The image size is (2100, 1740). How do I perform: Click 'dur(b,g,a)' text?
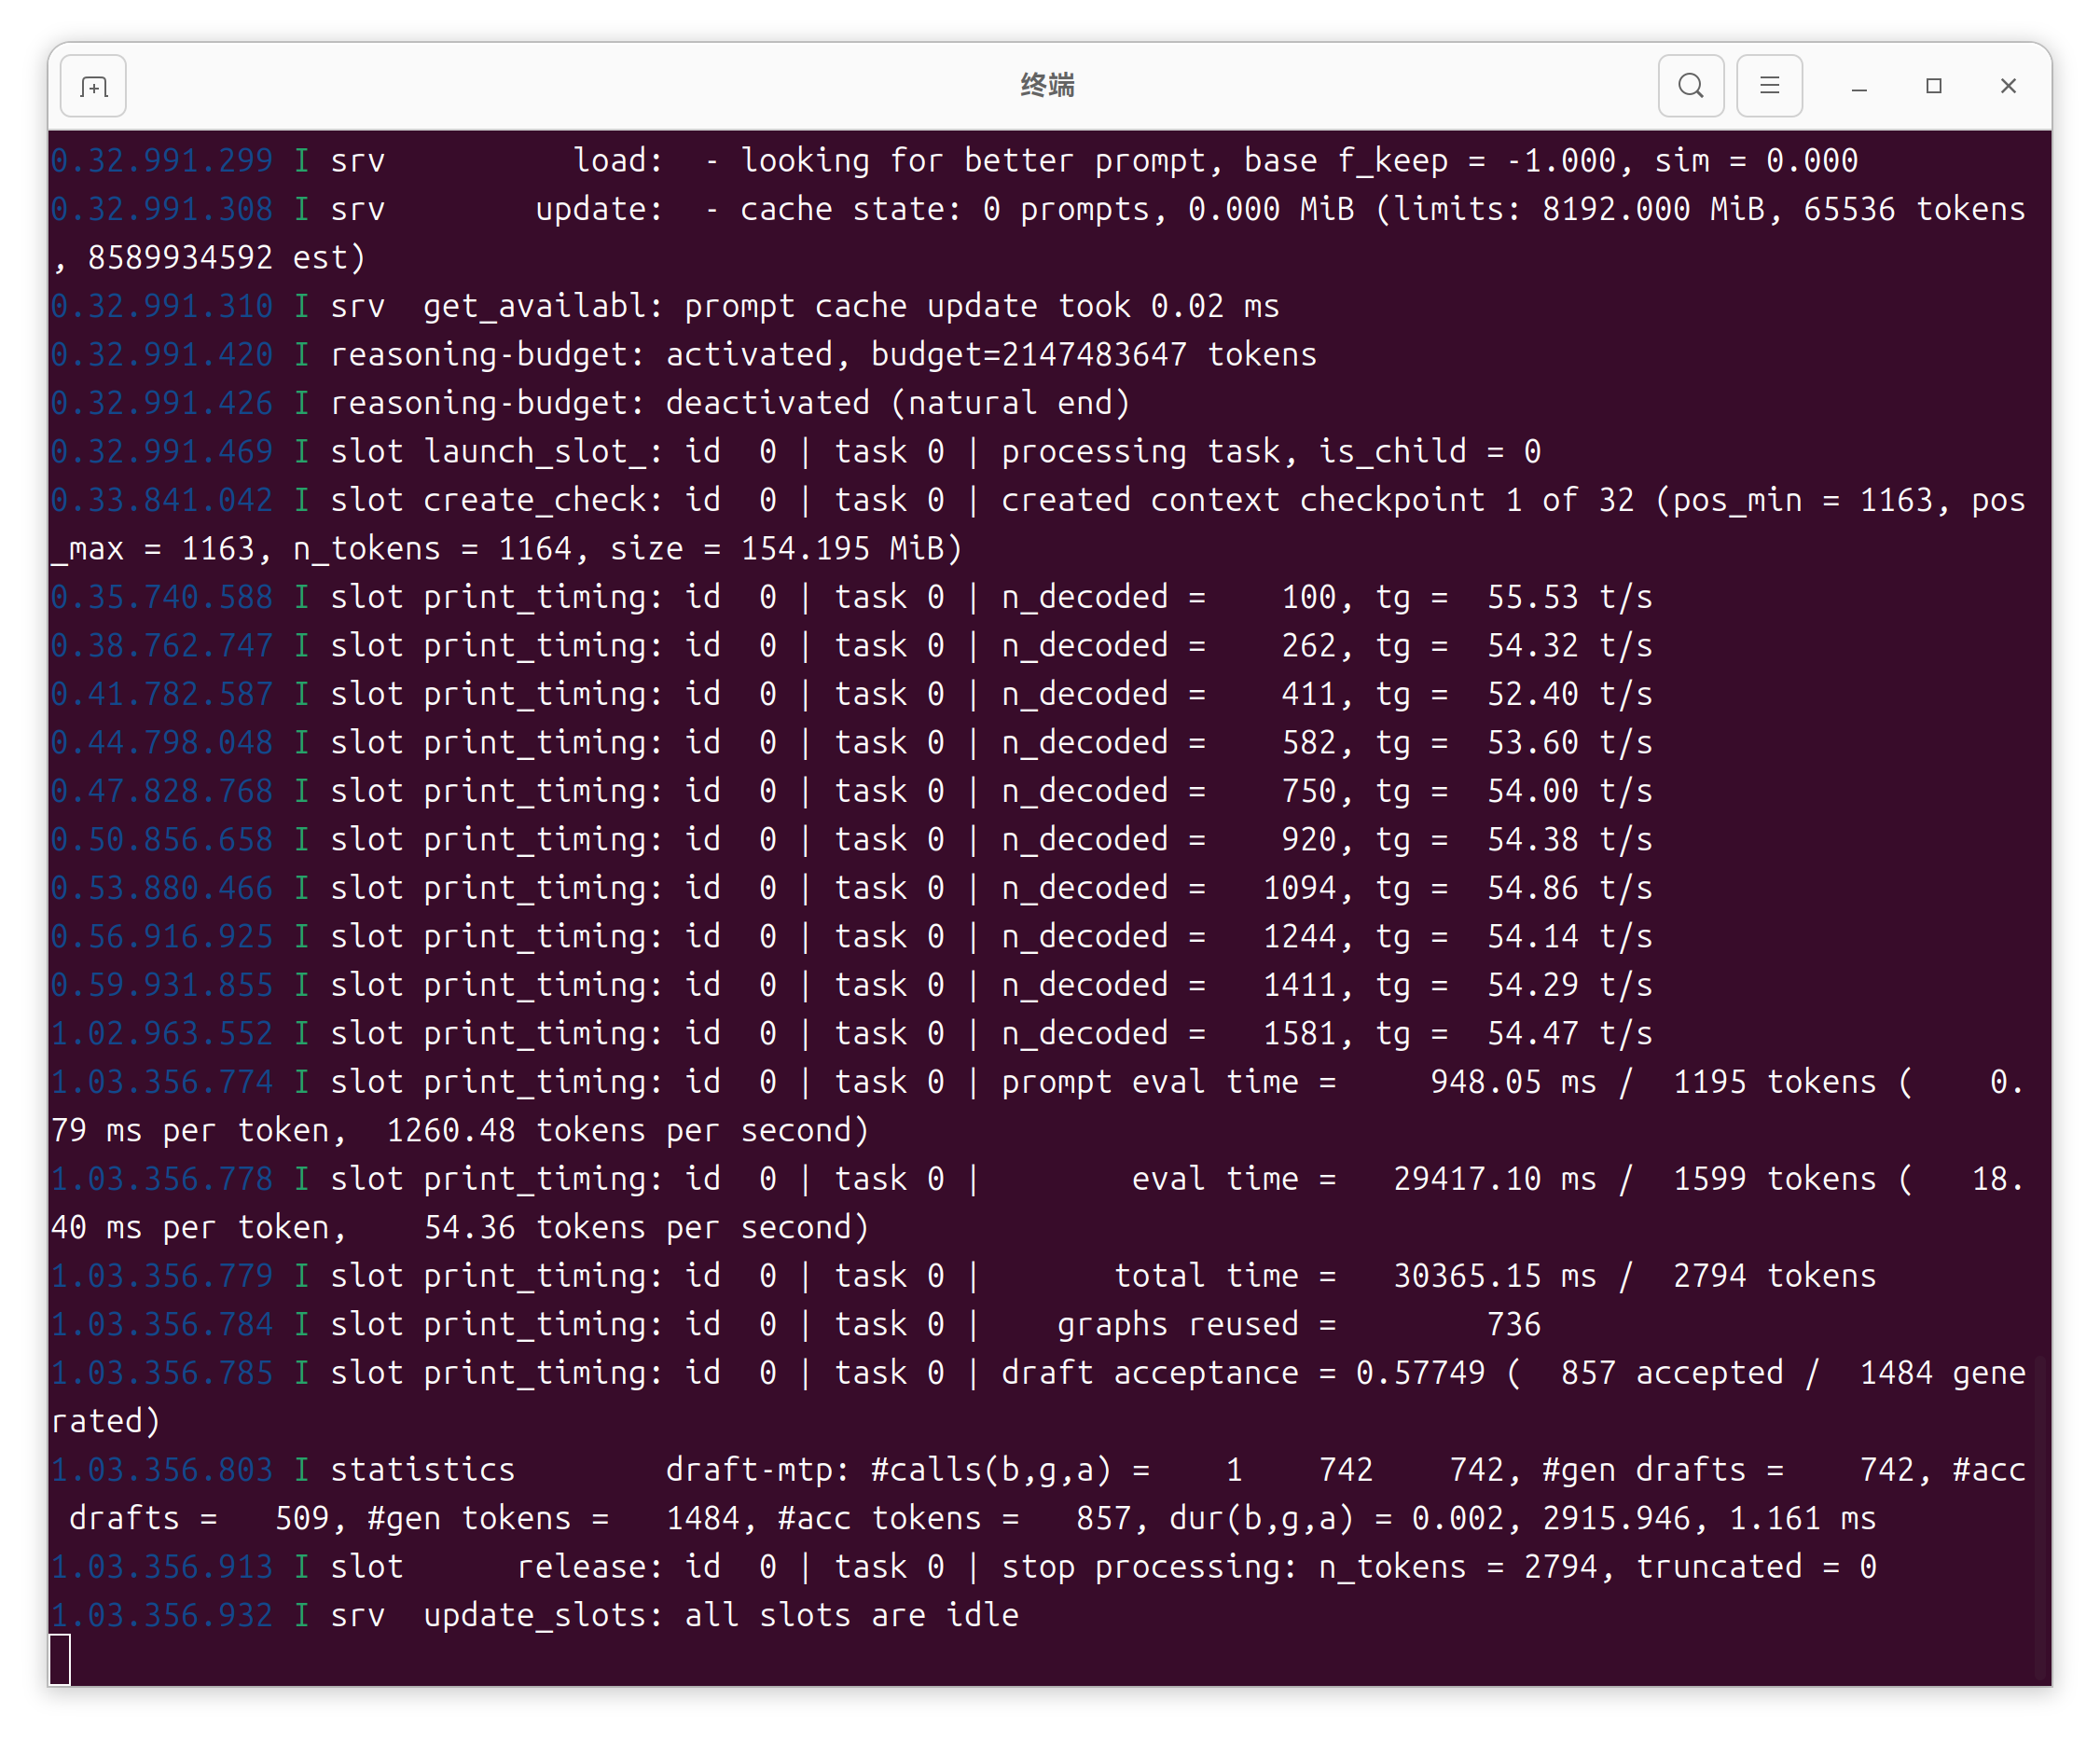coord(1261,1519)
